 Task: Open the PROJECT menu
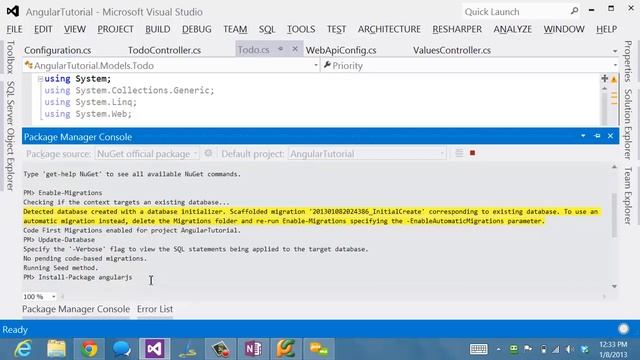[x=116, y=29]
